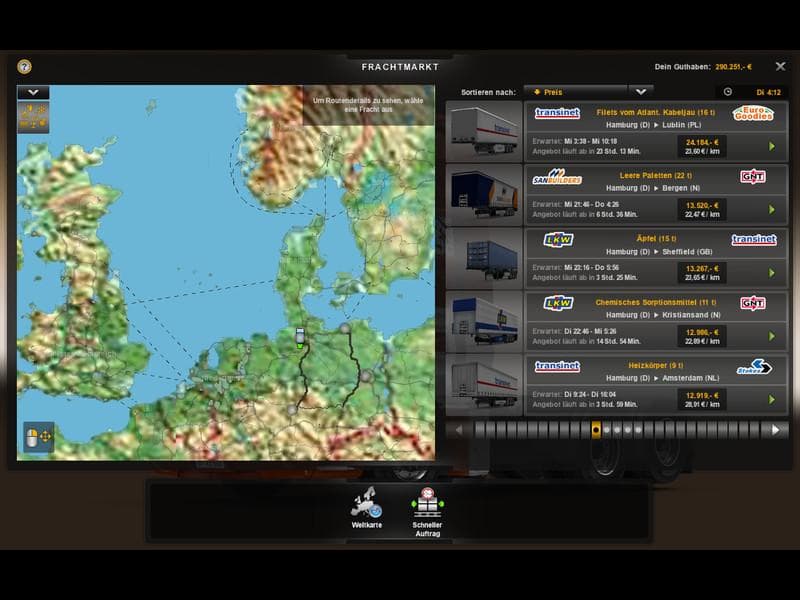Click the 13.520,- € price box
This screenshot has width=800, height=600.
tap(702, 210)
